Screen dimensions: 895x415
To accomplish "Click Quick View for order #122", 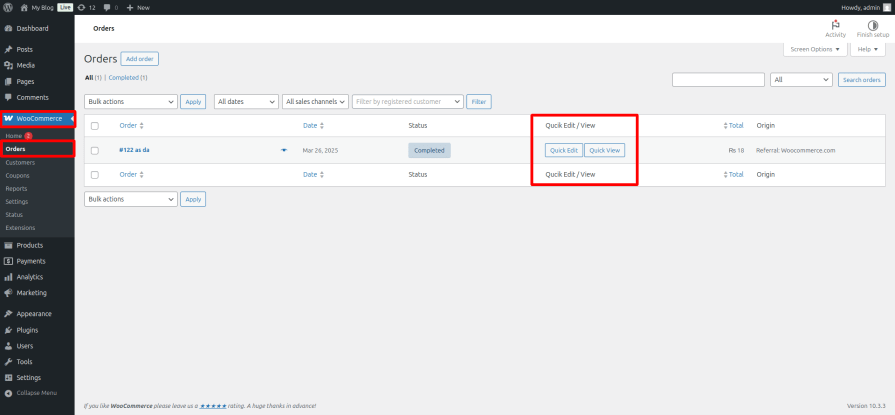I will coord(604,150).
